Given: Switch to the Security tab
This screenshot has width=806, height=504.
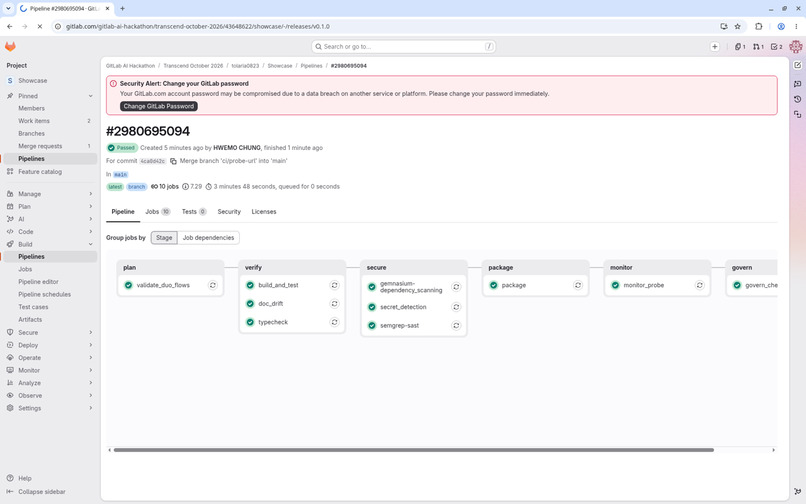Looking at the screenshot, I should pos(229,211).
